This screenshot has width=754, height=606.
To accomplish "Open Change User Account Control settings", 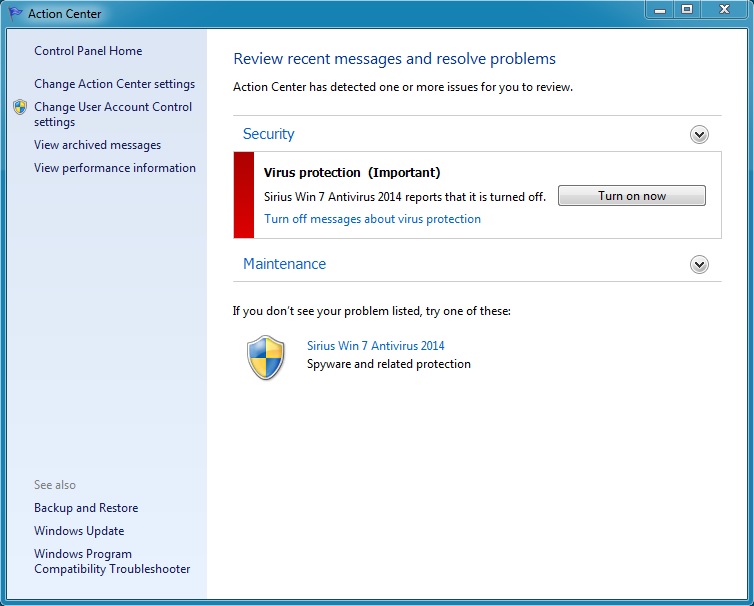I will tap(113, 114).
